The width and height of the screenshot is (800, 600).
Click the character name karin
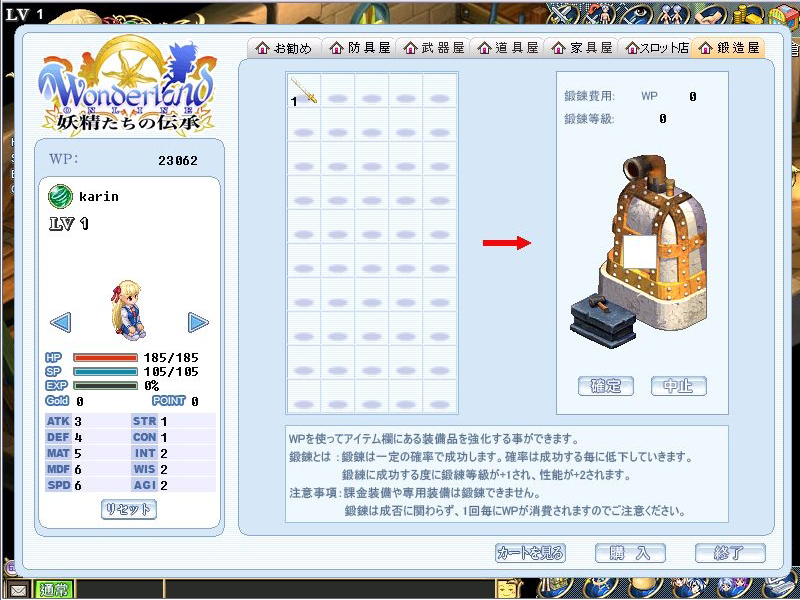point(99,196)
